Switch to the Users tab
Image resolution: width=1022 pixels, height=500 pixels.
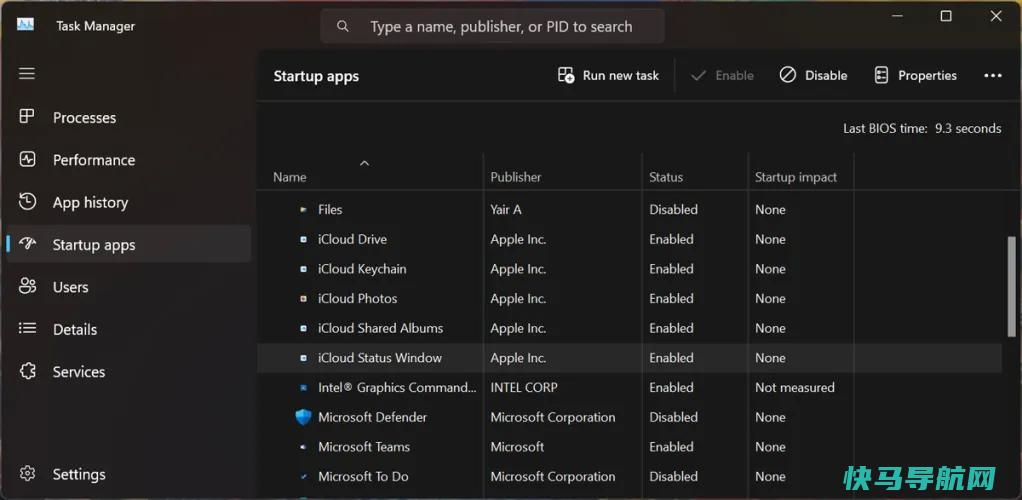pos(128,287)
